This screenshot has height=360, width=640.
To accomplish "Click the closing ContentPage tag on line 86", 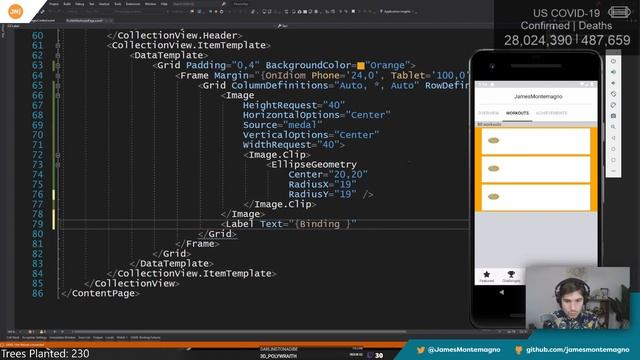I will [100, 293].
